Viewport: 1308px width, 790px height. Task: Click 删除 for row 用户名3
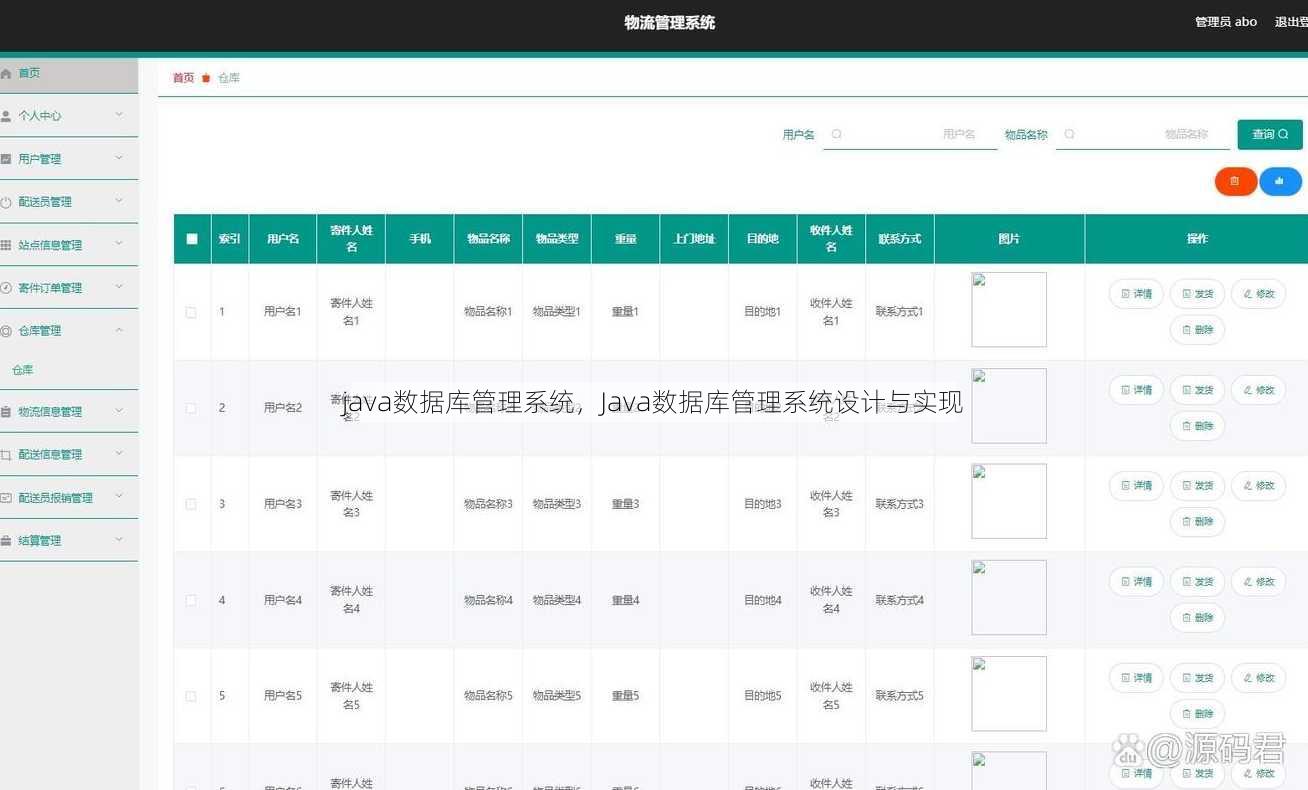click(1197, 522)
